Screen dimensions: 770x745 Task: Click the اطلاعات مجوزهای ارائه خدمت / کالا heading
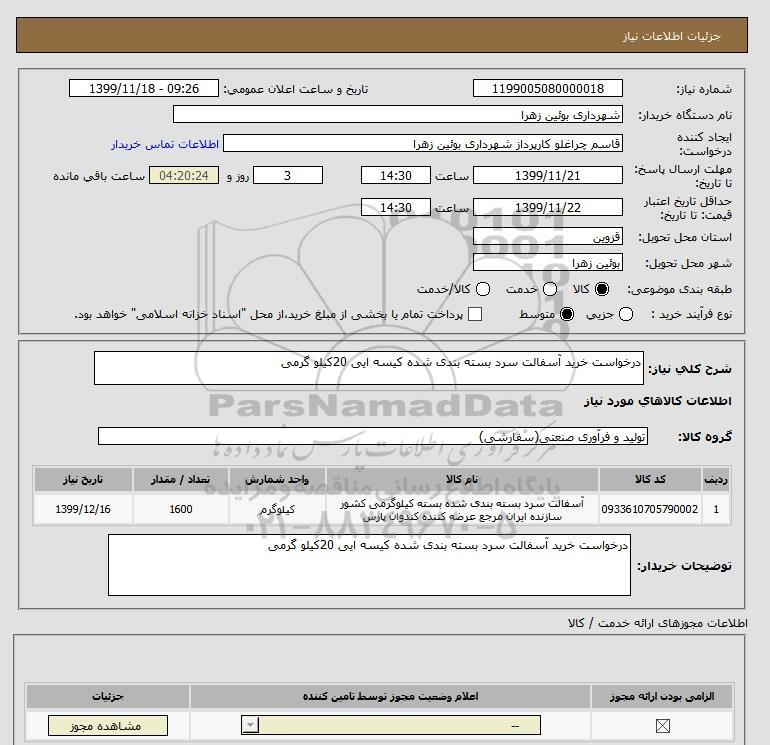[658, 623]
